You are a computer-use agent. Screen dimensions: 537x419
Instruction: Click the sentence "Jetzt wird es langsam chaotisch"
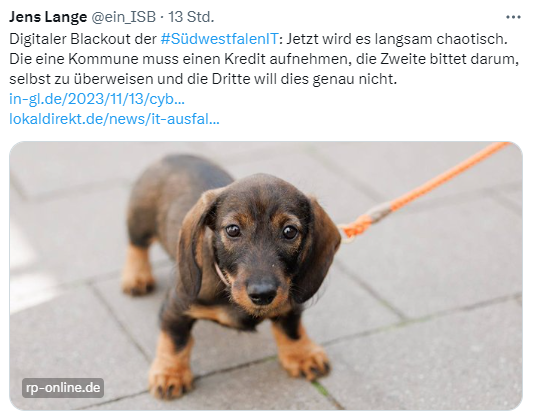tap(395, 39)
